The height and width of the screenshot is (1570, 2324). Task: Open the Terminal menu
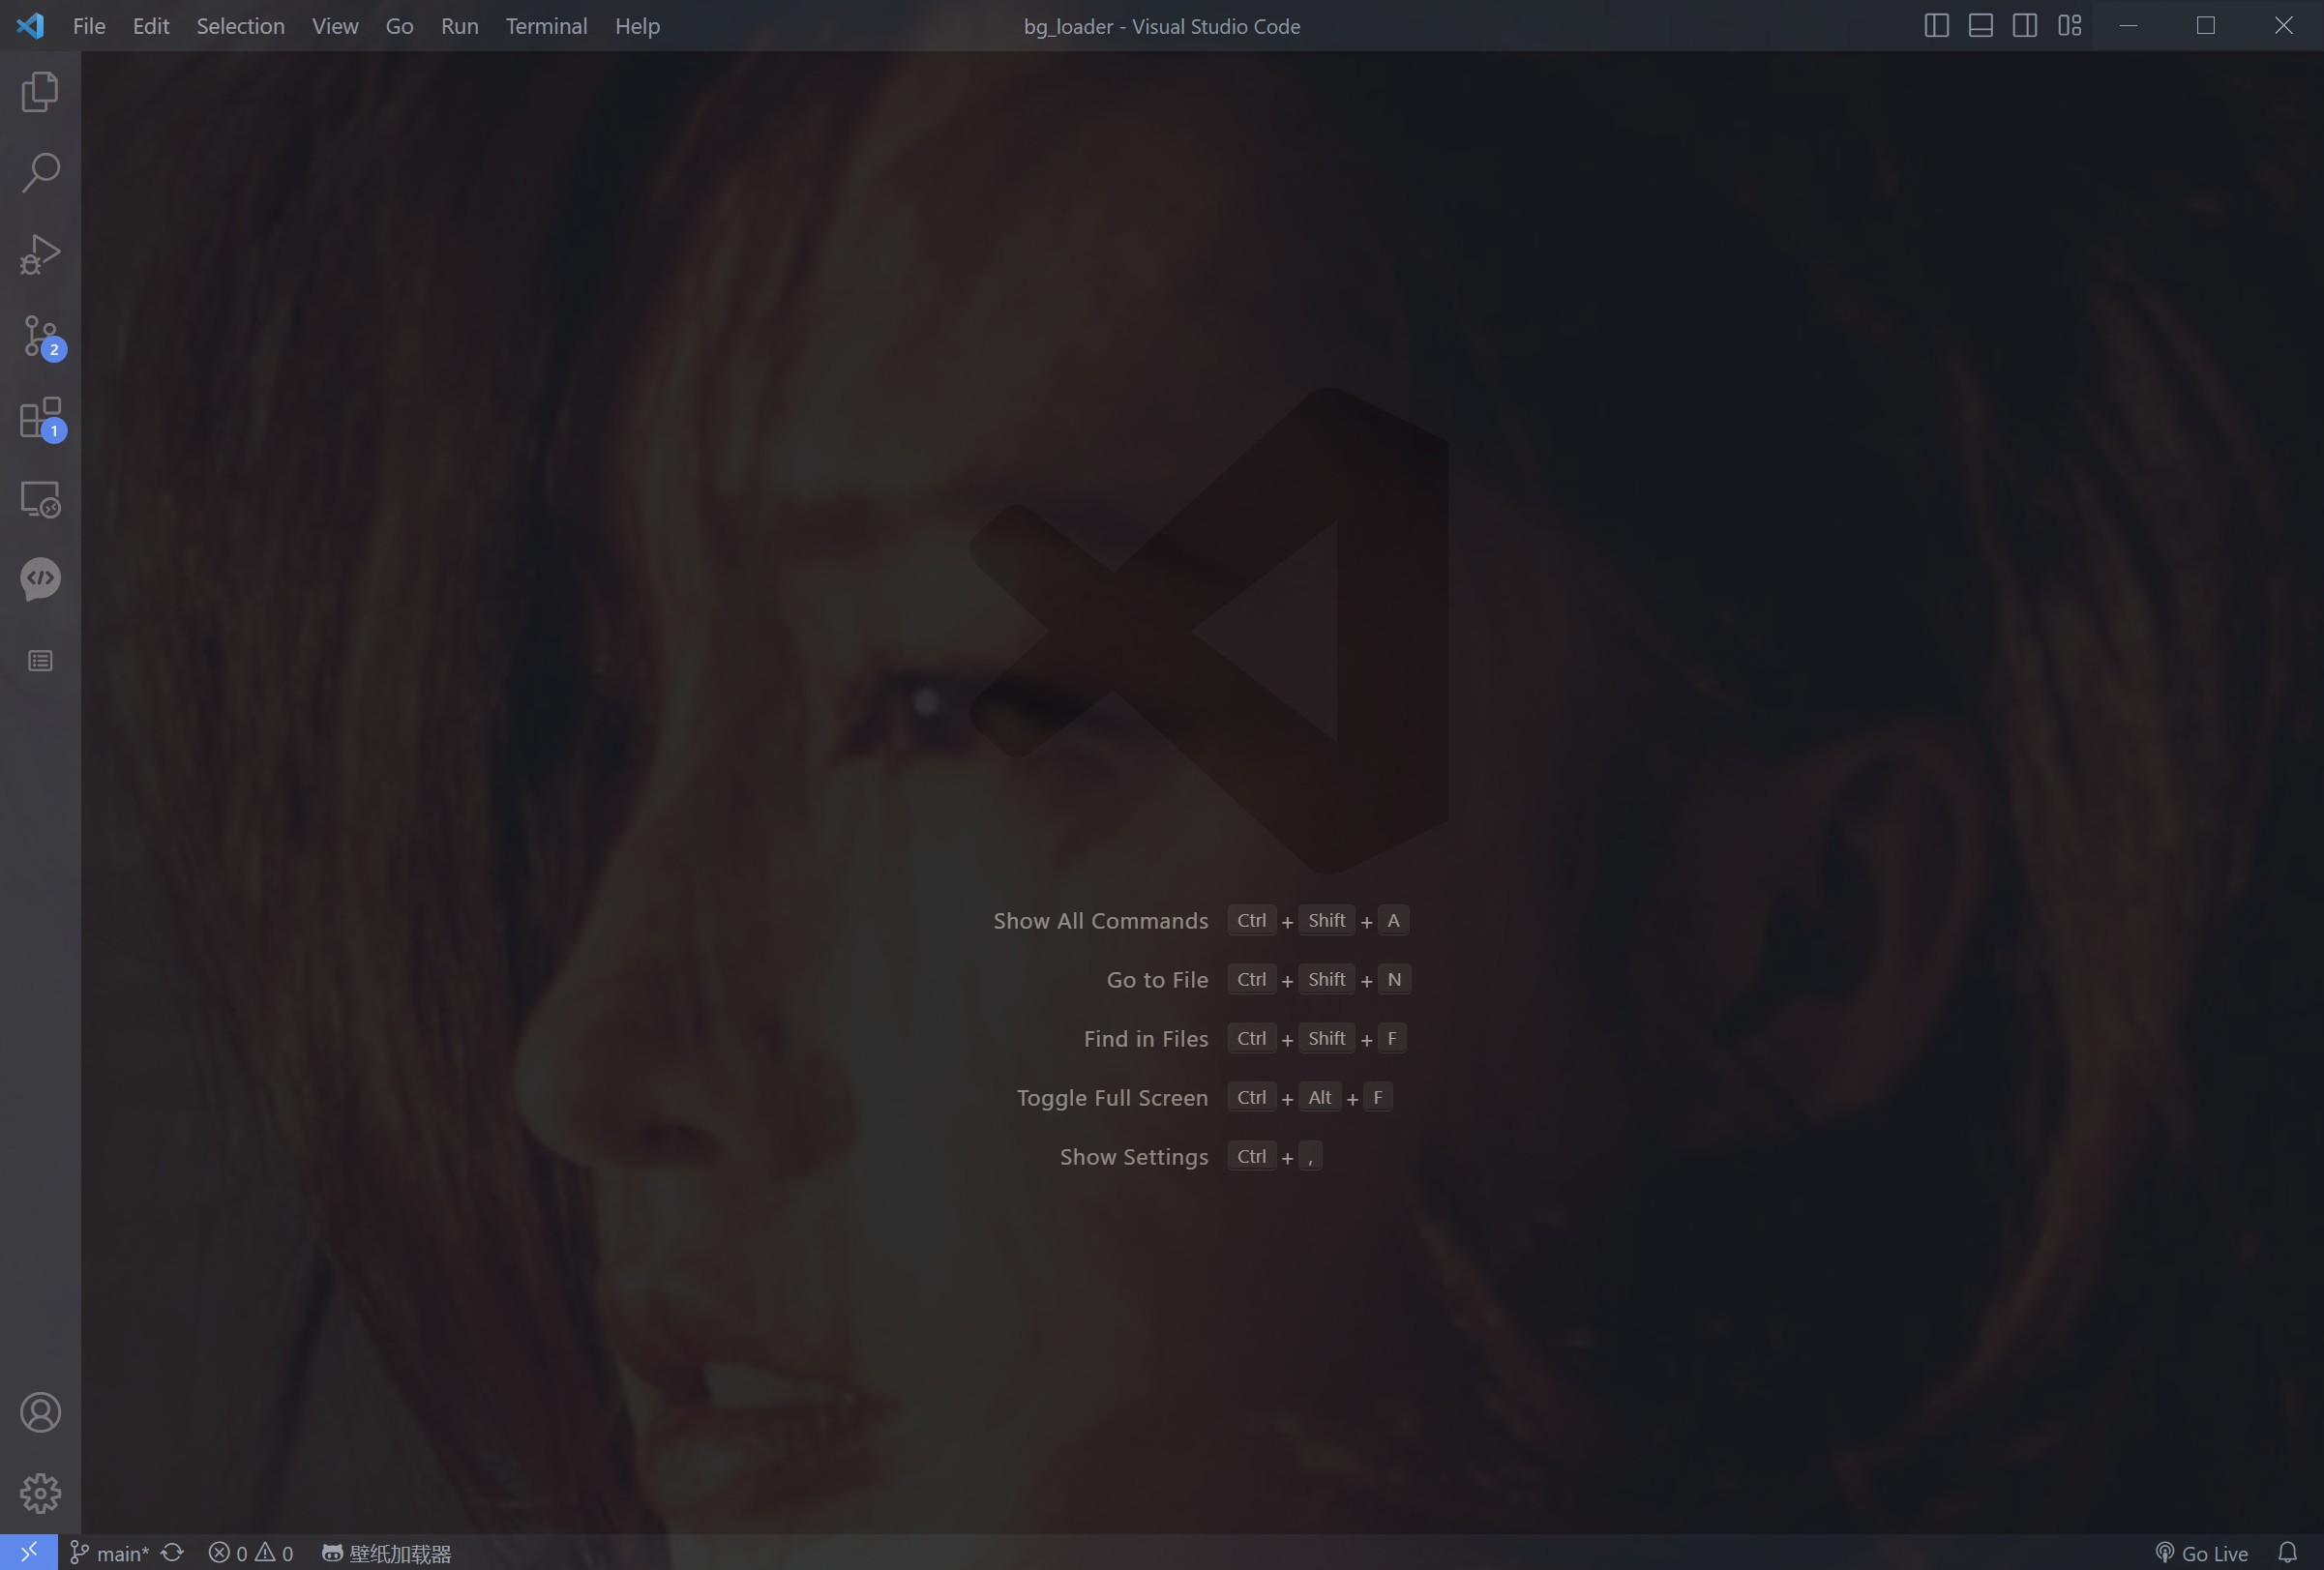[x=546, y=26]
